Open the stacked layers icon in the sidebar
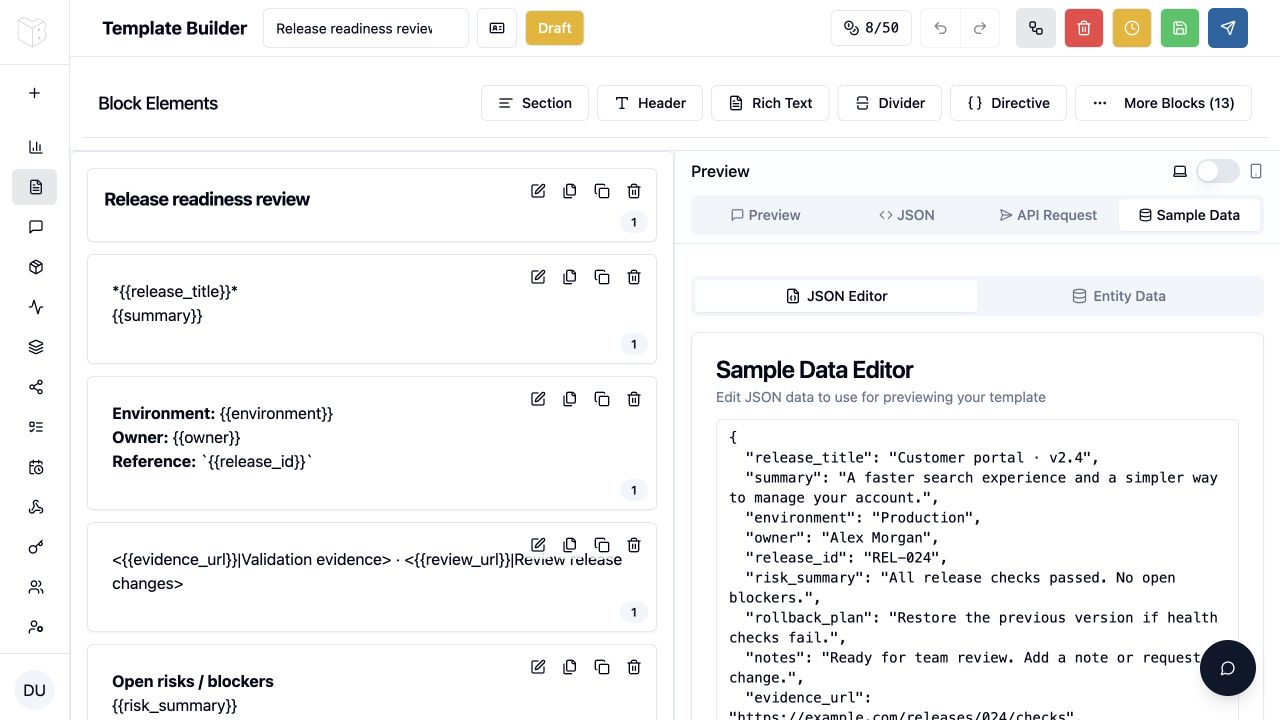 tap(36, 347)
